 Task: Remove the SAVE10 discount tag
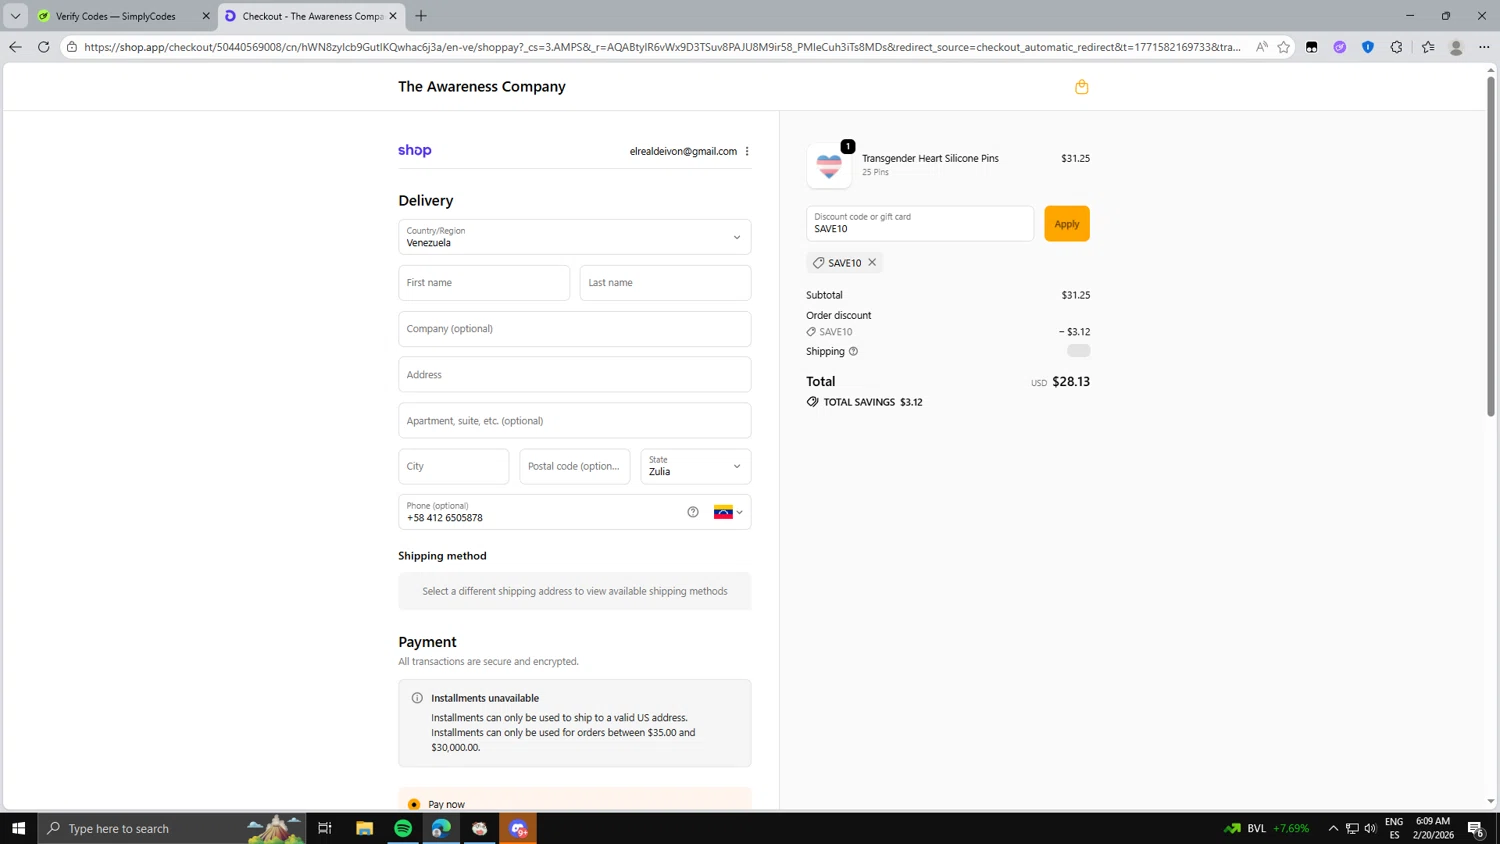pos(872,263)
